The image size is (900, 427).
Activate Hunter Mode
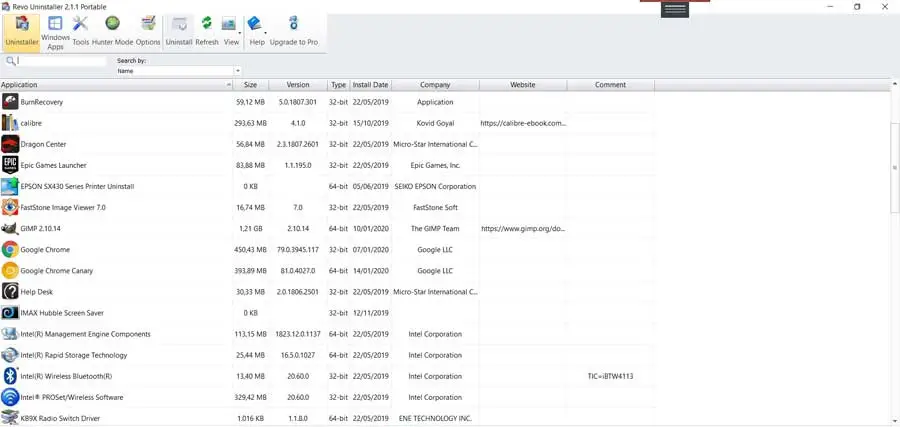[x=112, y=31]
